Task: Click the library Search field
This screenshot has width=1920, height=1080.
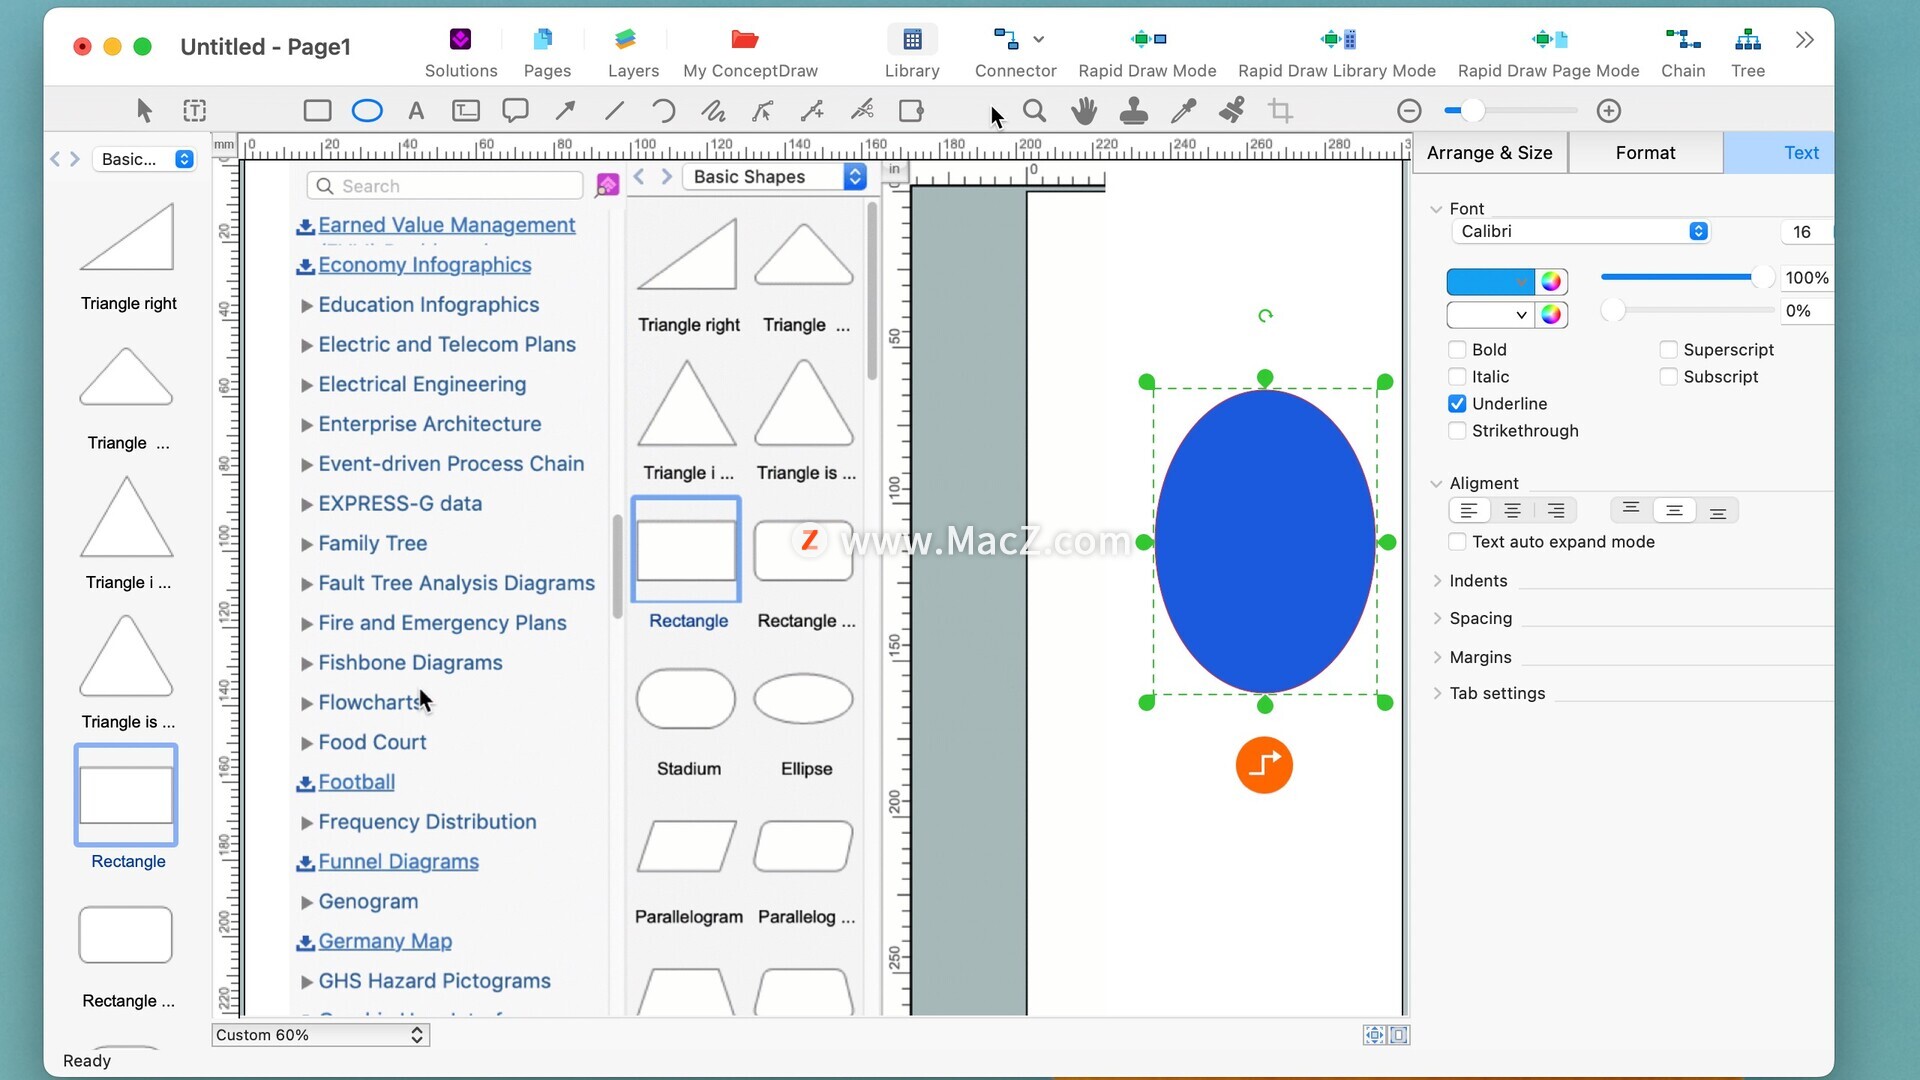Action: pos(445,186)
